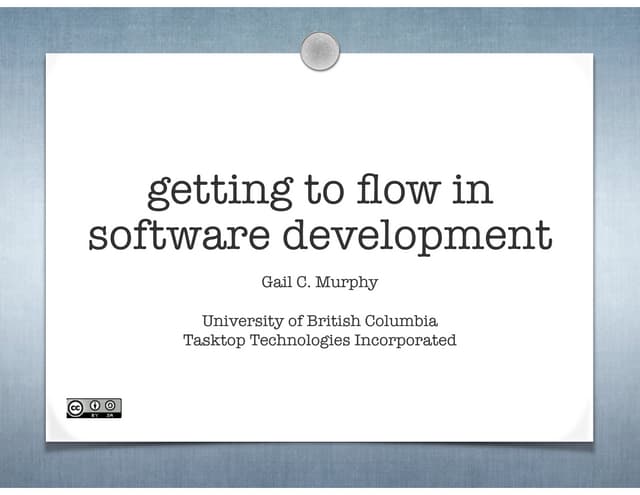Click the word 'Columbia' in the affiliation
Image resolution: width=640 pixels, height=495 pixels.
point(402,321)
